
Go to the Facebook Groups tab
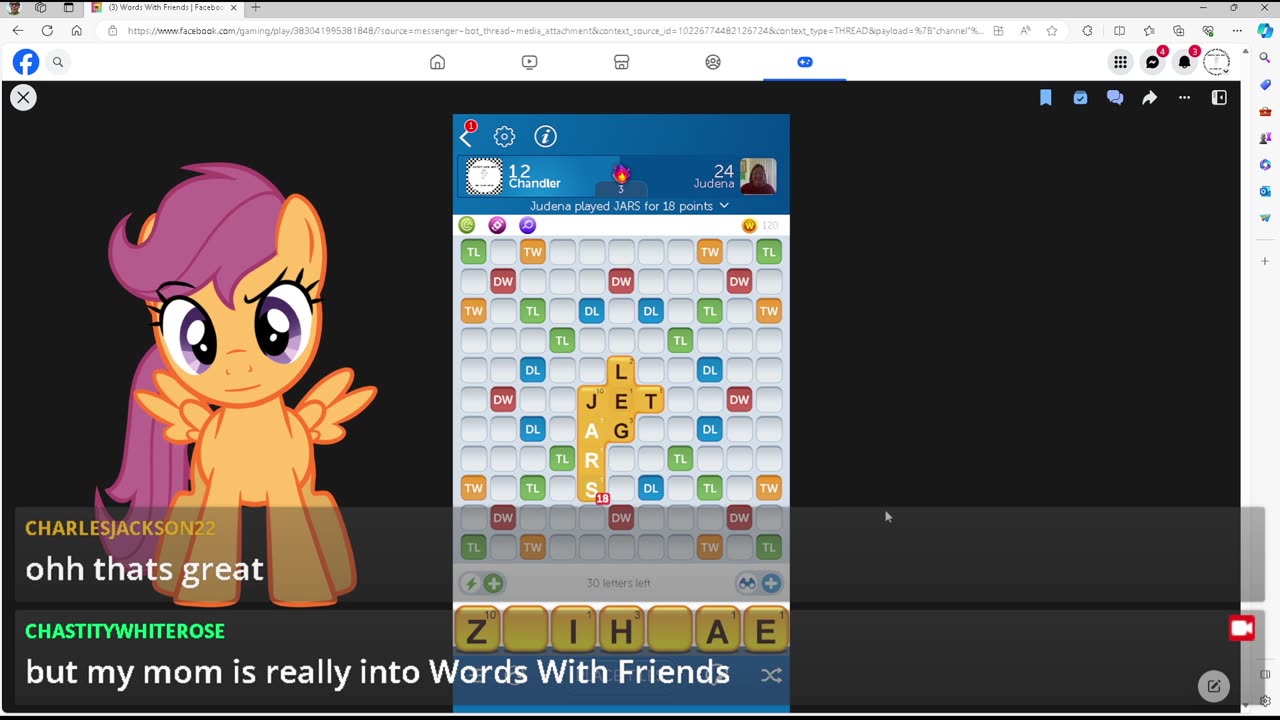[713, 62]
